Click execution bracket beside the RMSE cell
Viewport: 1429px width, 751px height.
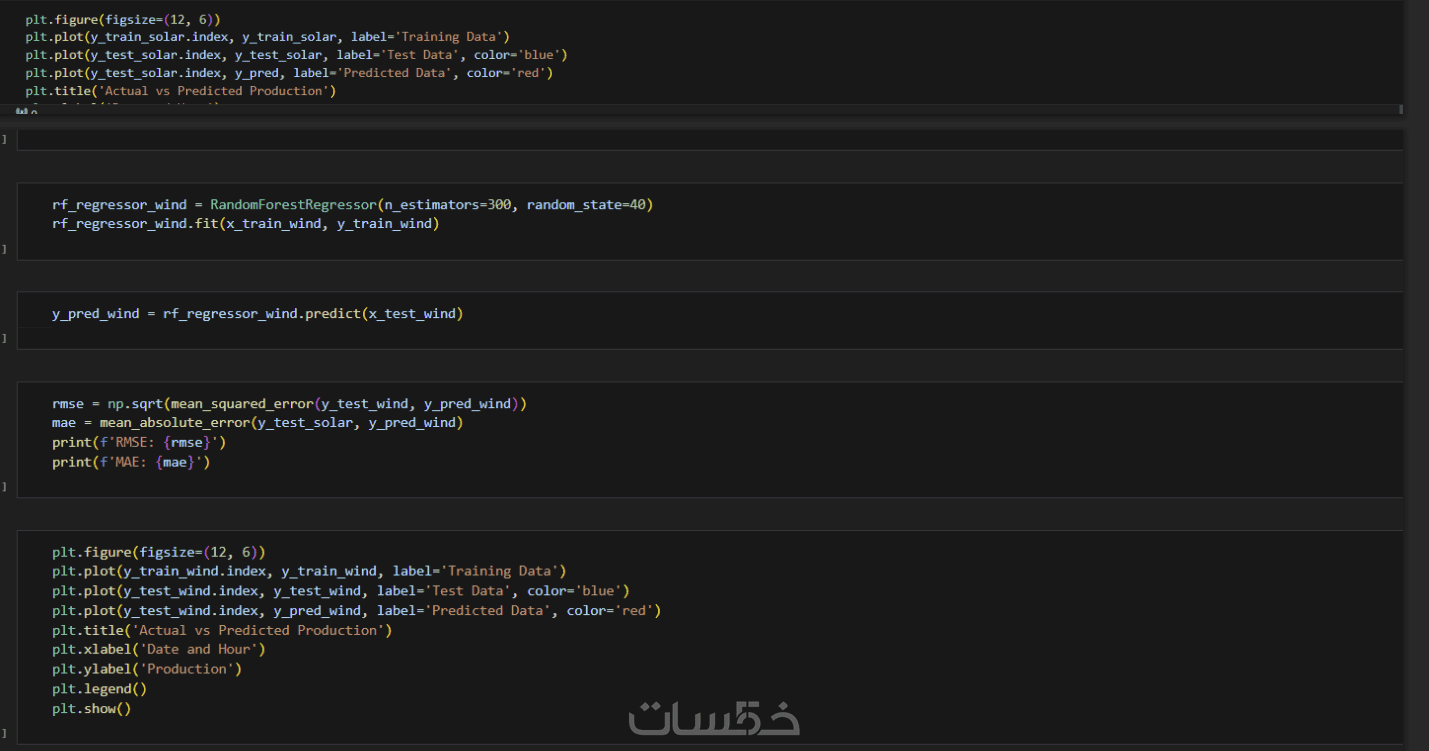tap(4, 486)
